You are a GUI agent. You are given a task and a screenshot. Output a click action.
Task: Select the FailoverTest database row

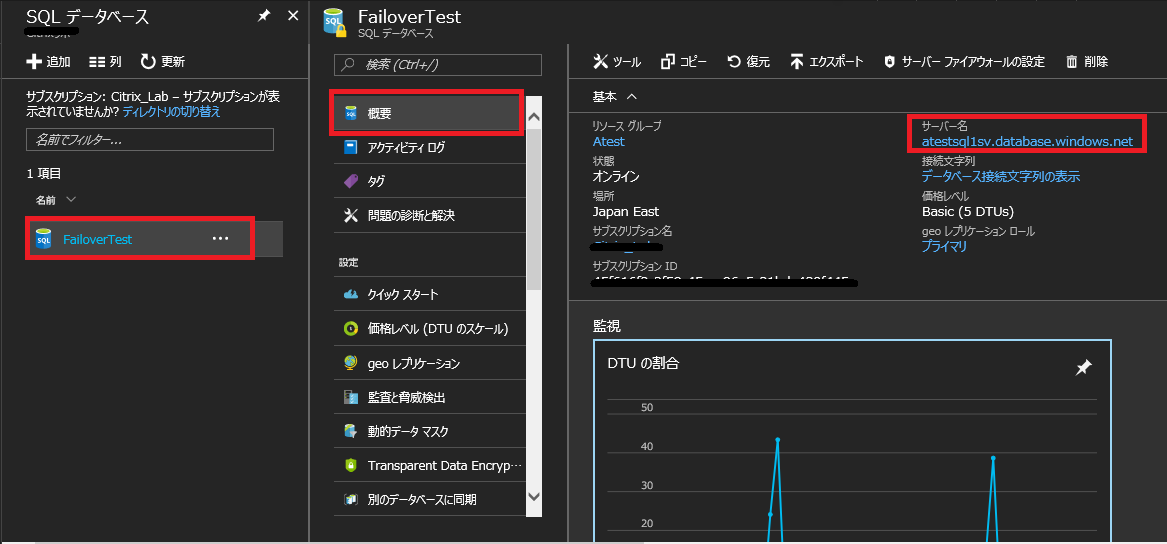[x=155, y=239]
